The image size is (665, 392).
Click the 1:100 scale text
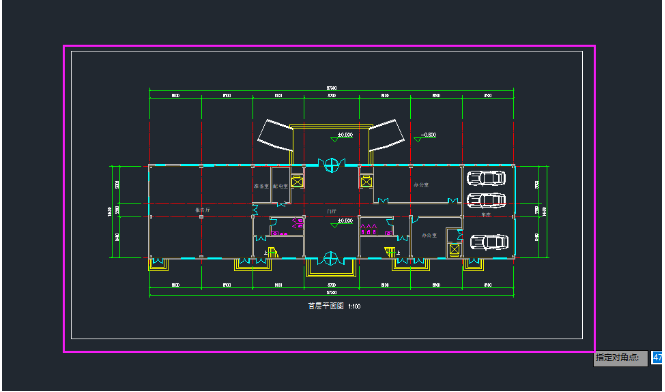354,306
